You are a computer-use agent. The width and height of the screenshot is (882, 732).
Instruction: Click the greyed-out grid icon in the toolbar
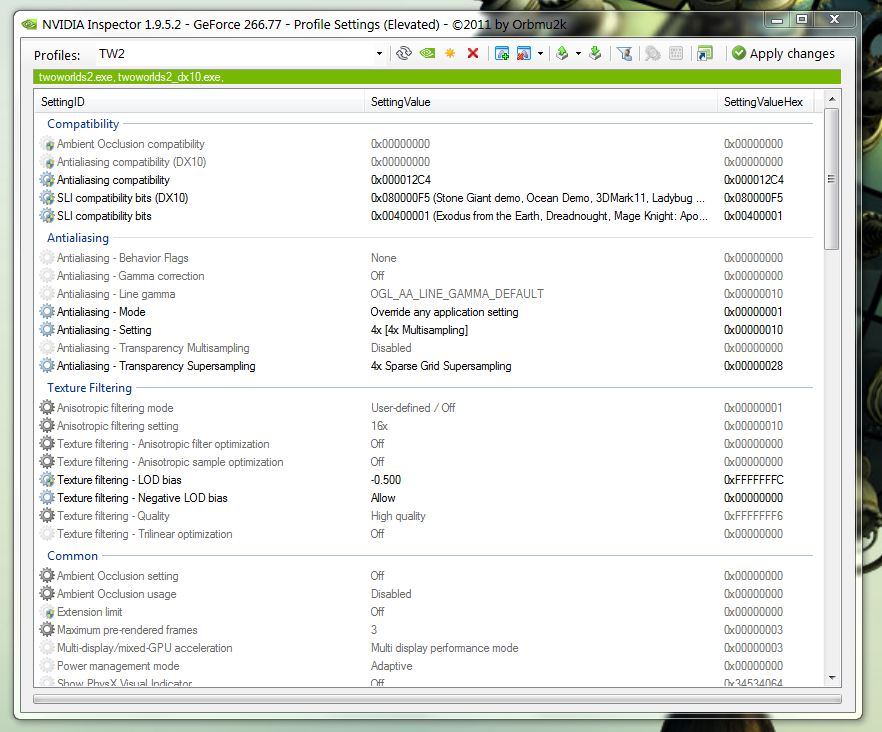[676, 53]
